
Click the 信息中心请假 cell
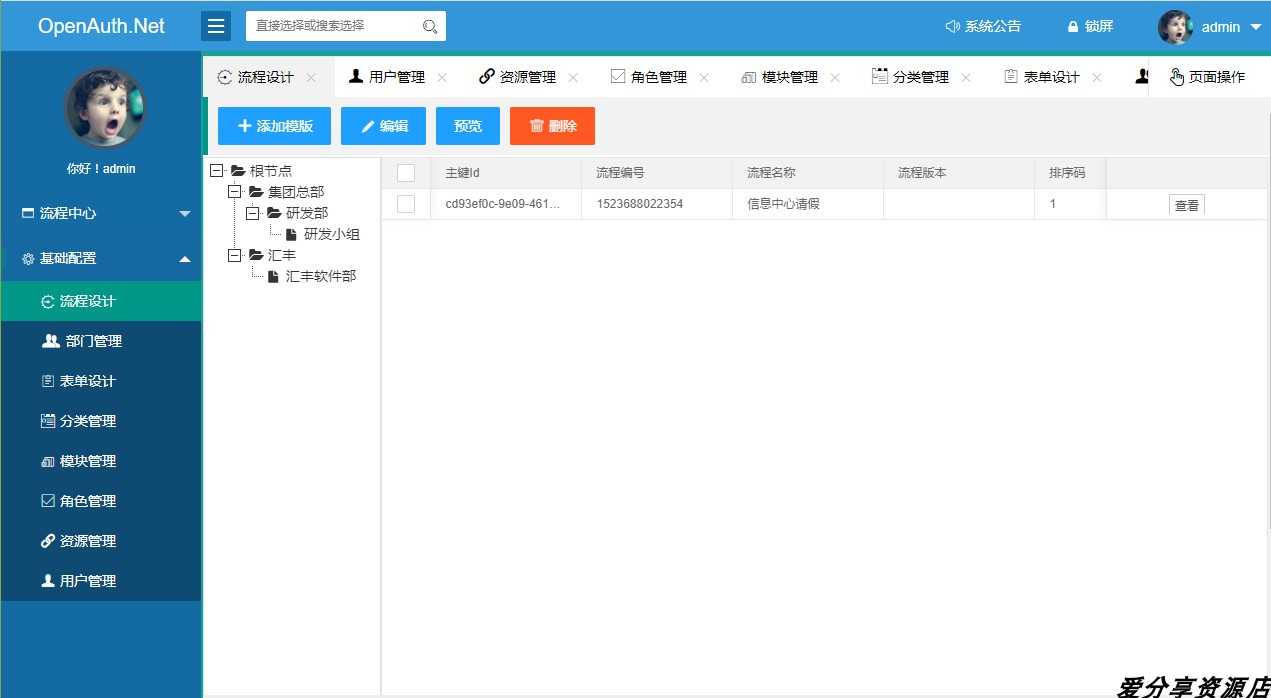pos(807,204)
